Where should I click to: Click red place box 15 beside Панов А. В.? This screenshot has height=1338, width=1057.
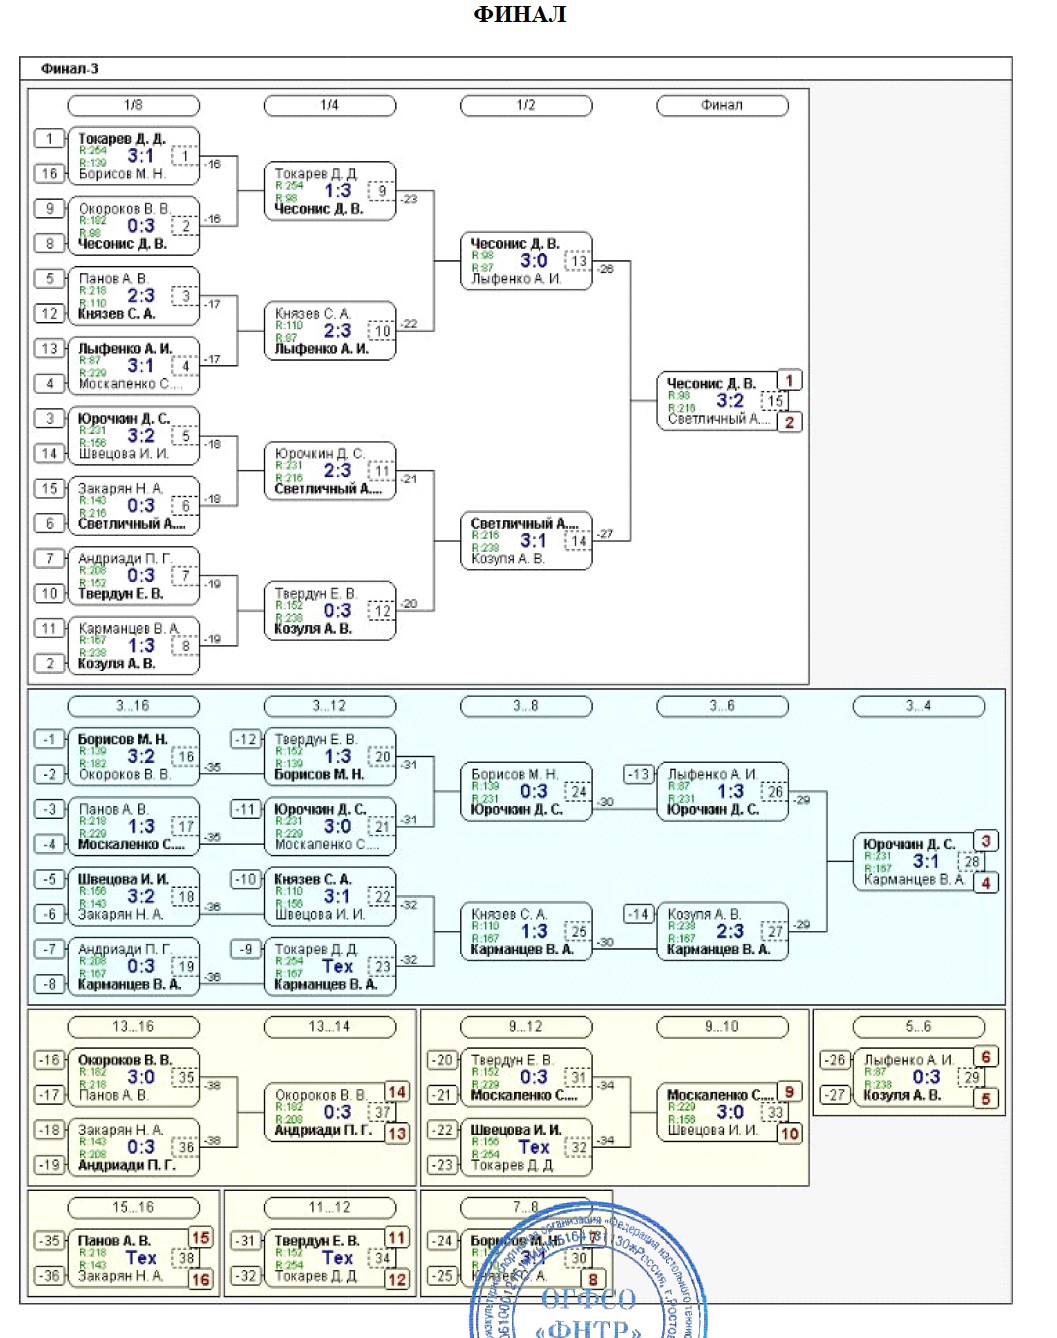201,1238
